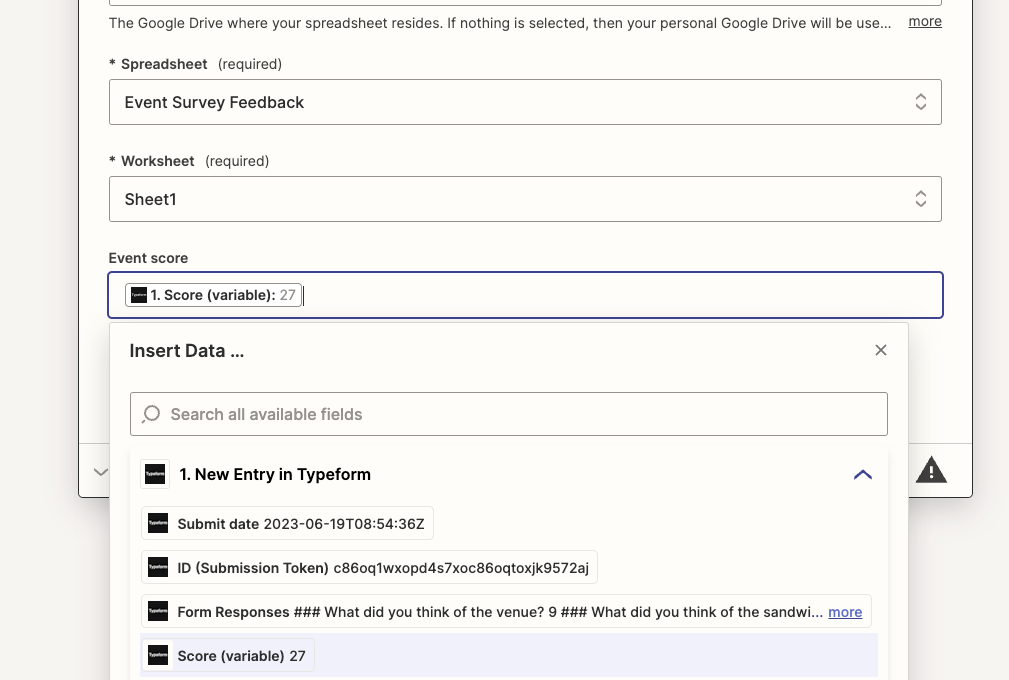Collapse the New Entry in Typeform section
This screenshot has height=680, width=1009.
pyautogui.click(x=863, y=475)
